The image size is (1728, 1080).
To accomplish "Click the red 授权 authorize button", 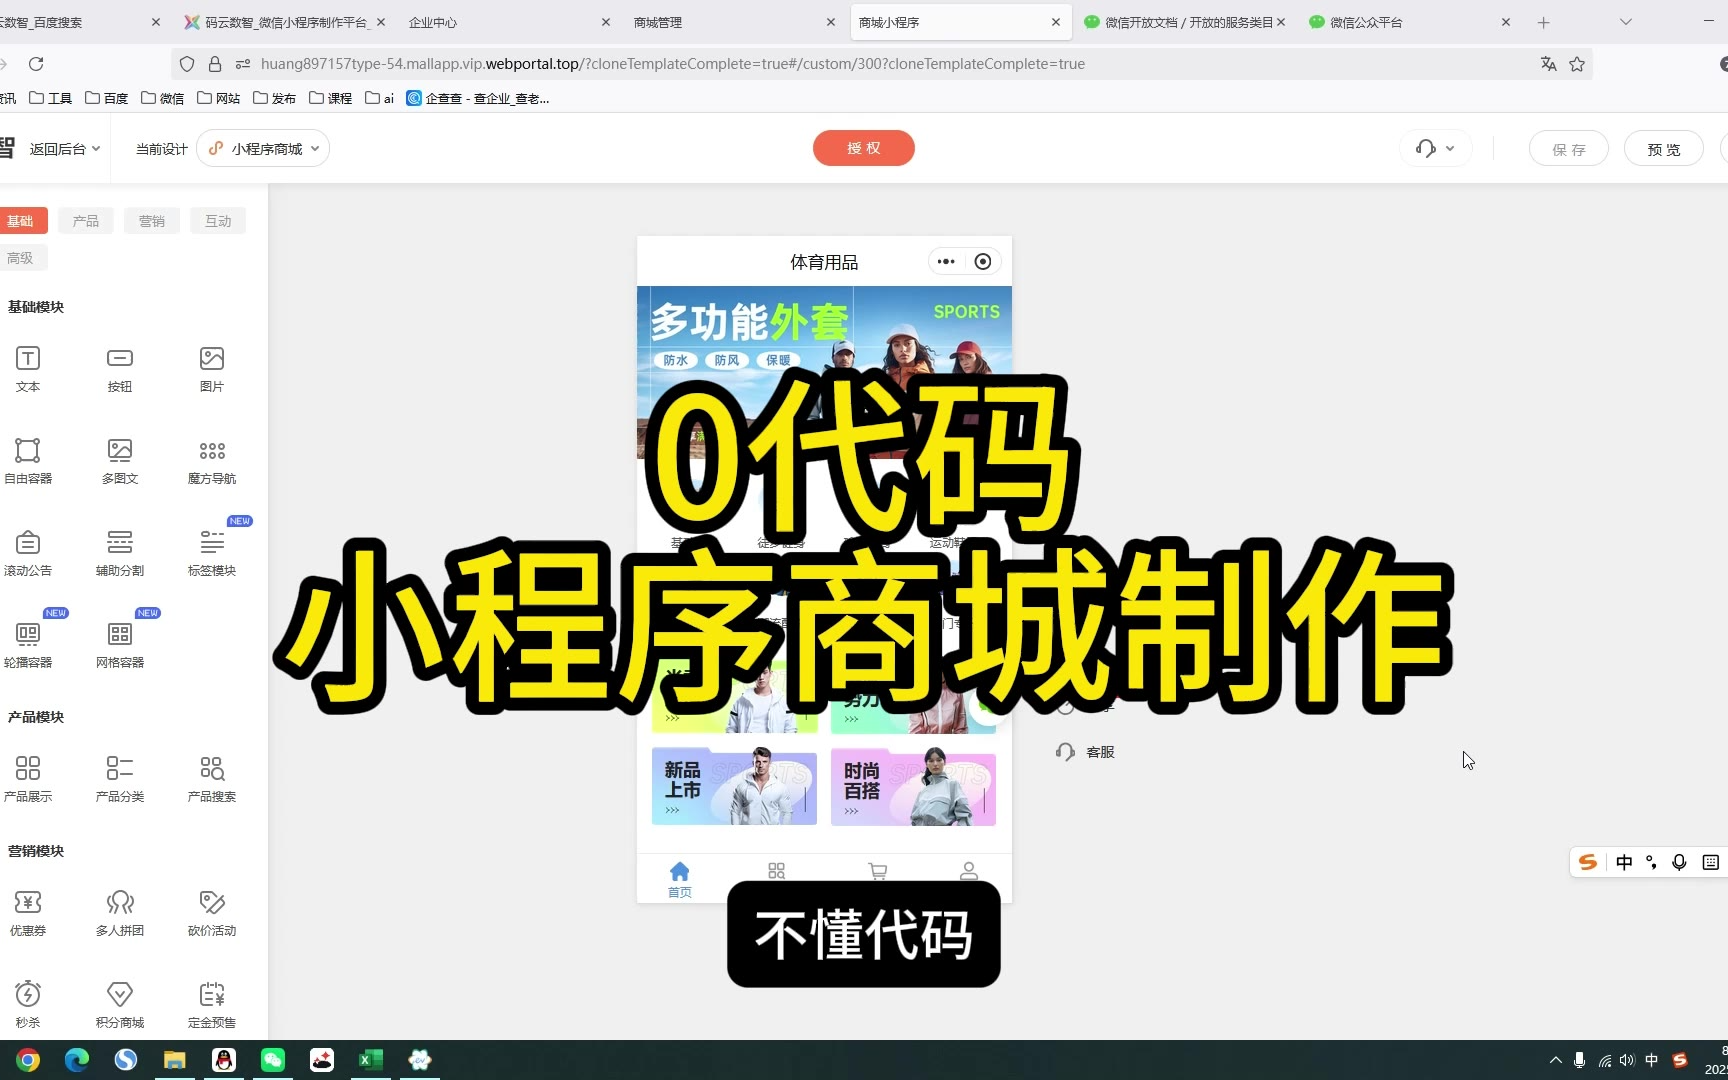I will point(863,148).
